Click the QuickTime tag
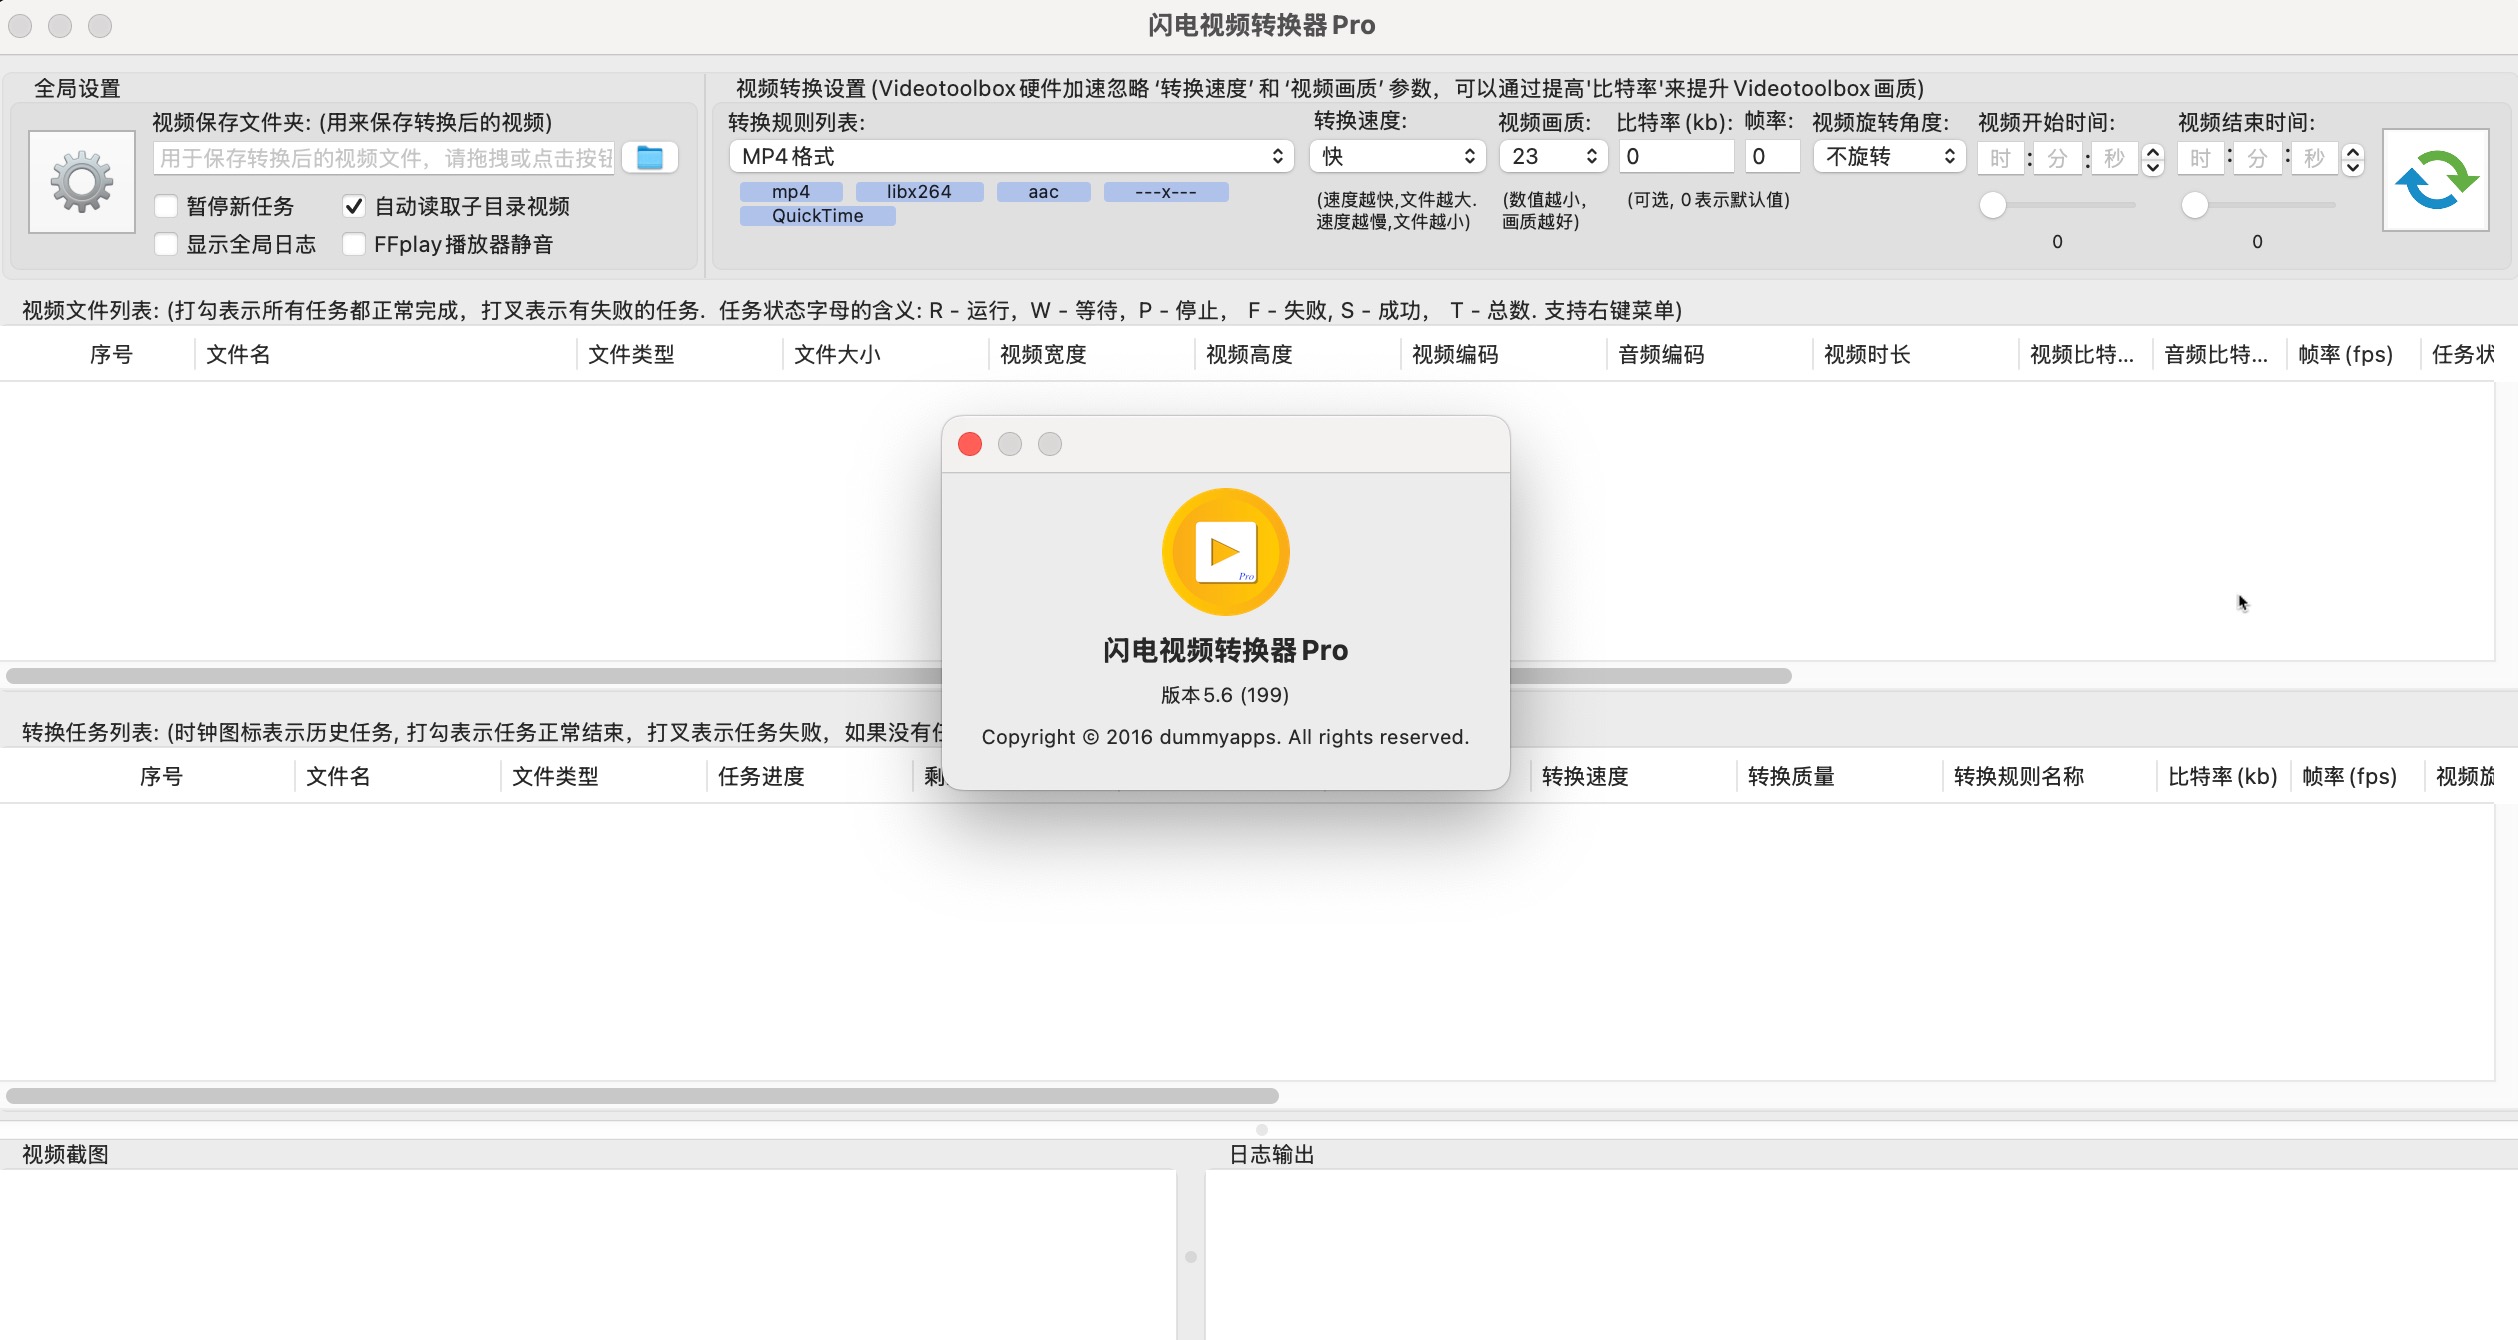2518x1340 pixels. coord(817,216)
